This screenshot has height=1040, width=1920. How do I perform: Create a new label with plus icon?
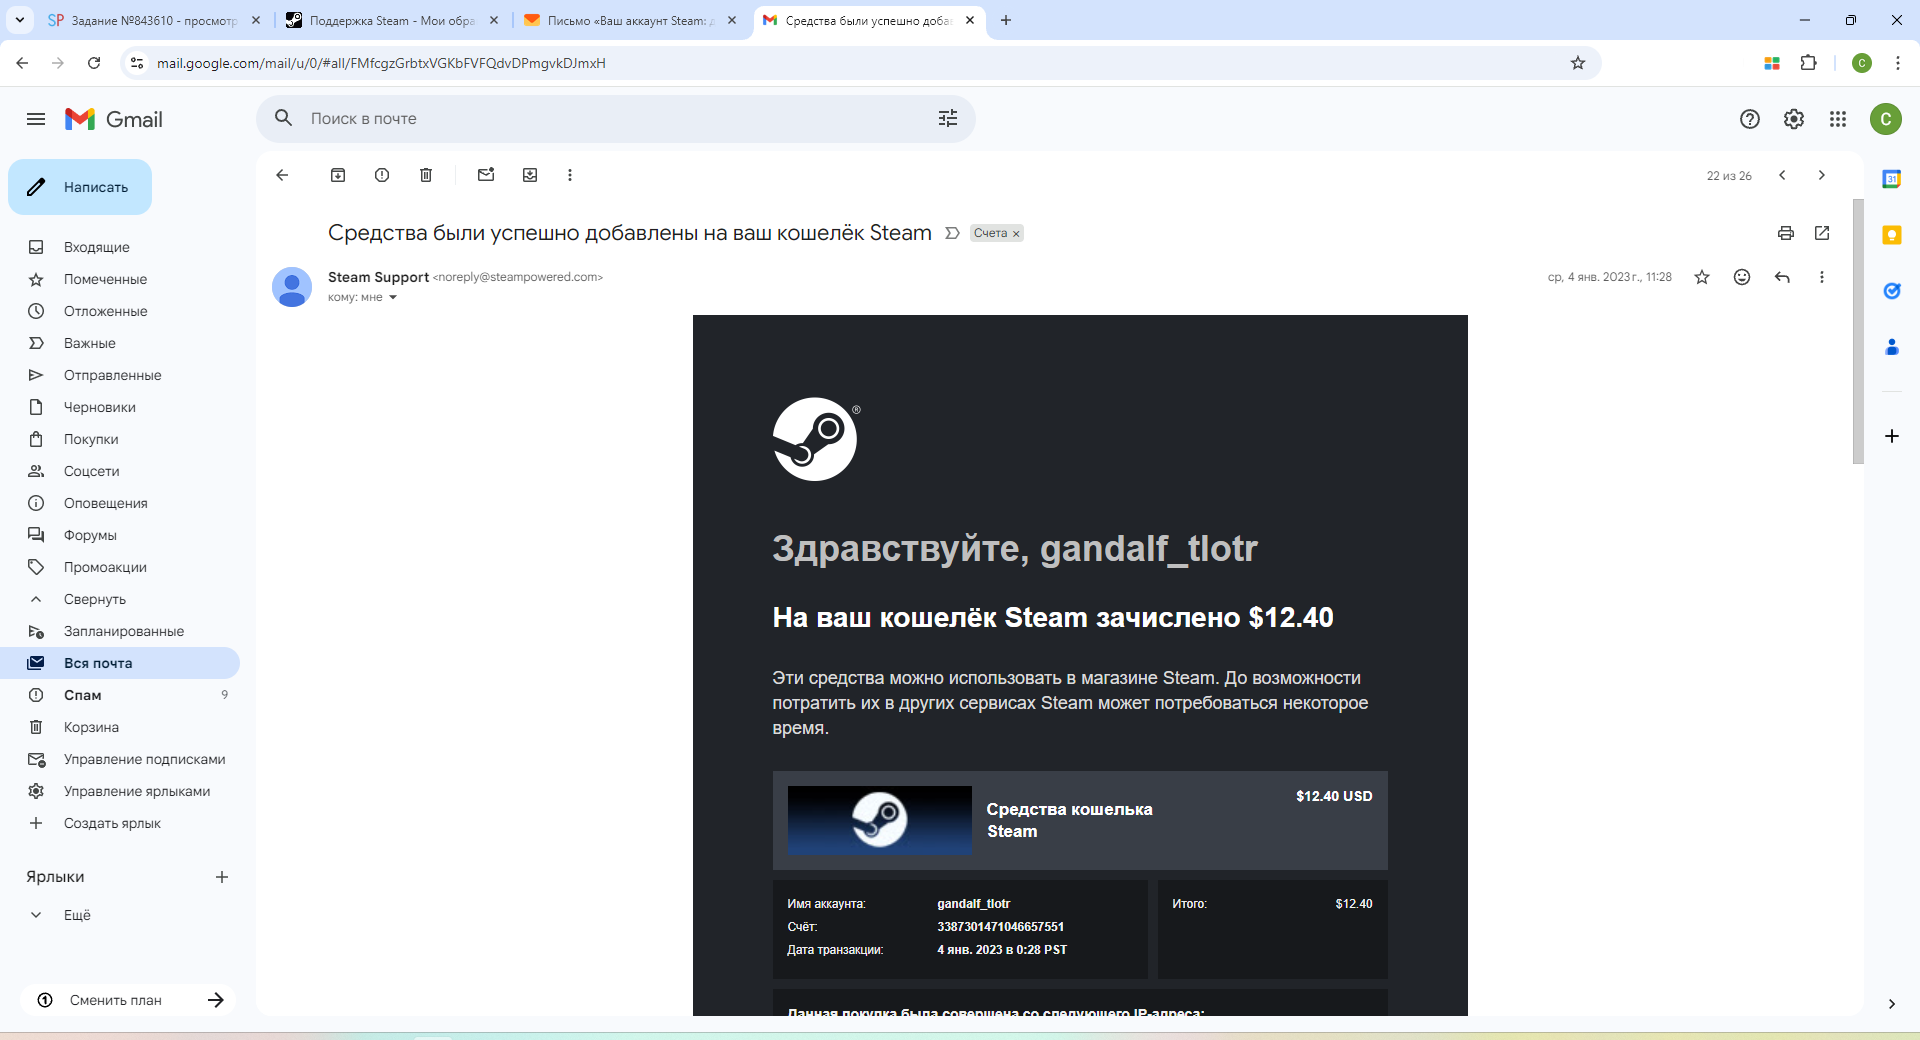(222, 877)
